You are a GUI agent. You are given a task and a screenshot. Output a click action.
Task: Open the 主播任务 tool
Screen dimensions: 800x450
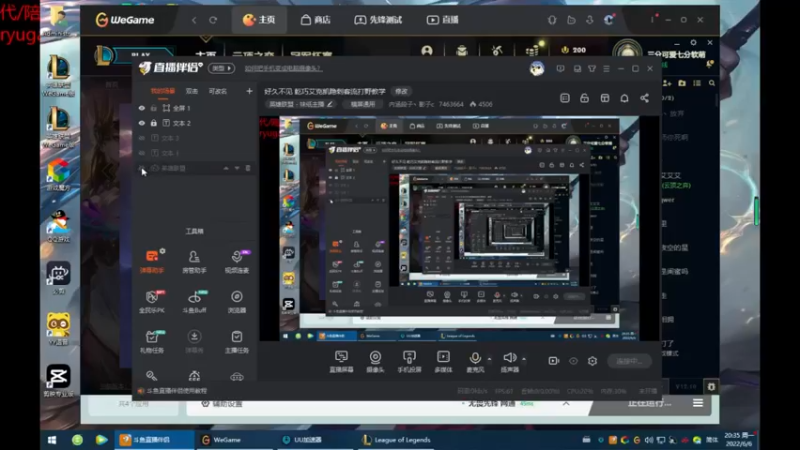[237, 341]
